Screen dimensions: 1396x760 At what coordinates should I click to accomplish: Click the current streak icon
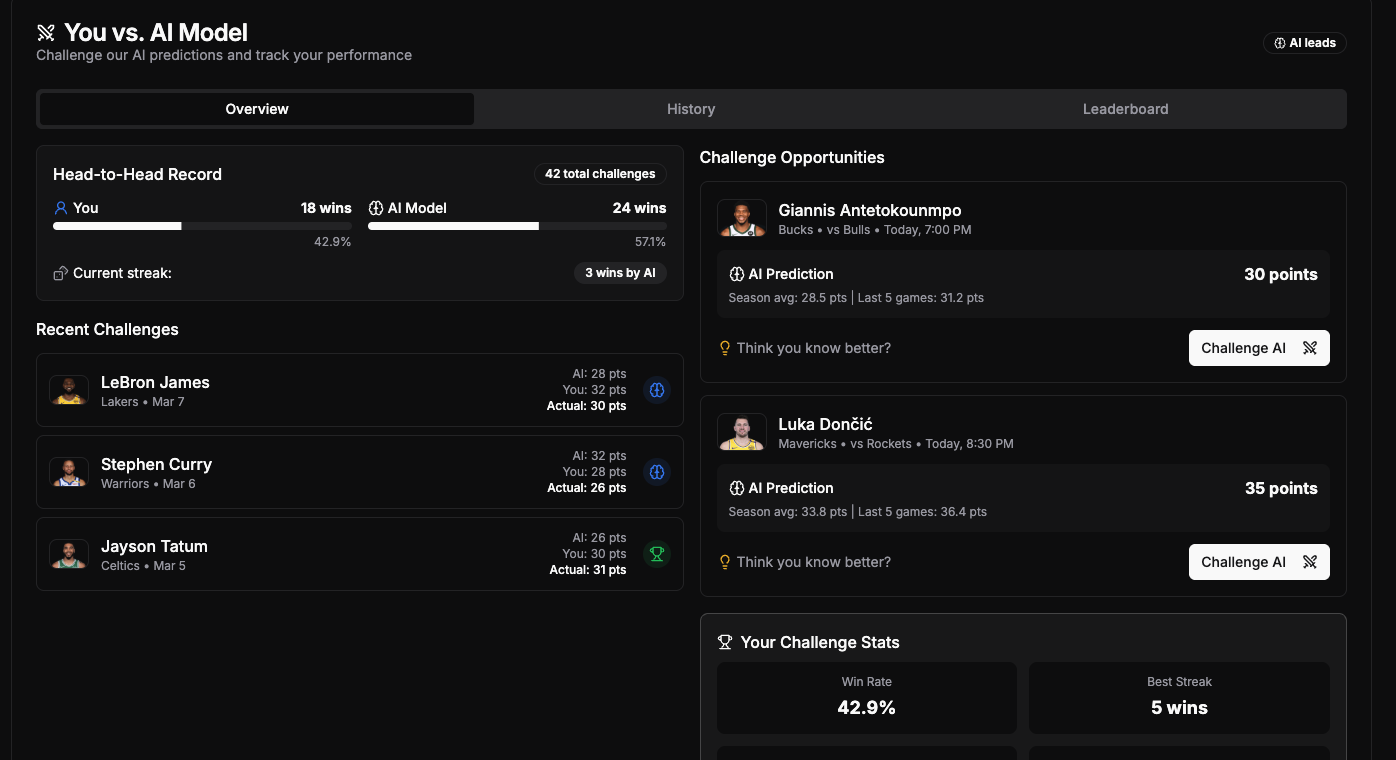[61, 274]
